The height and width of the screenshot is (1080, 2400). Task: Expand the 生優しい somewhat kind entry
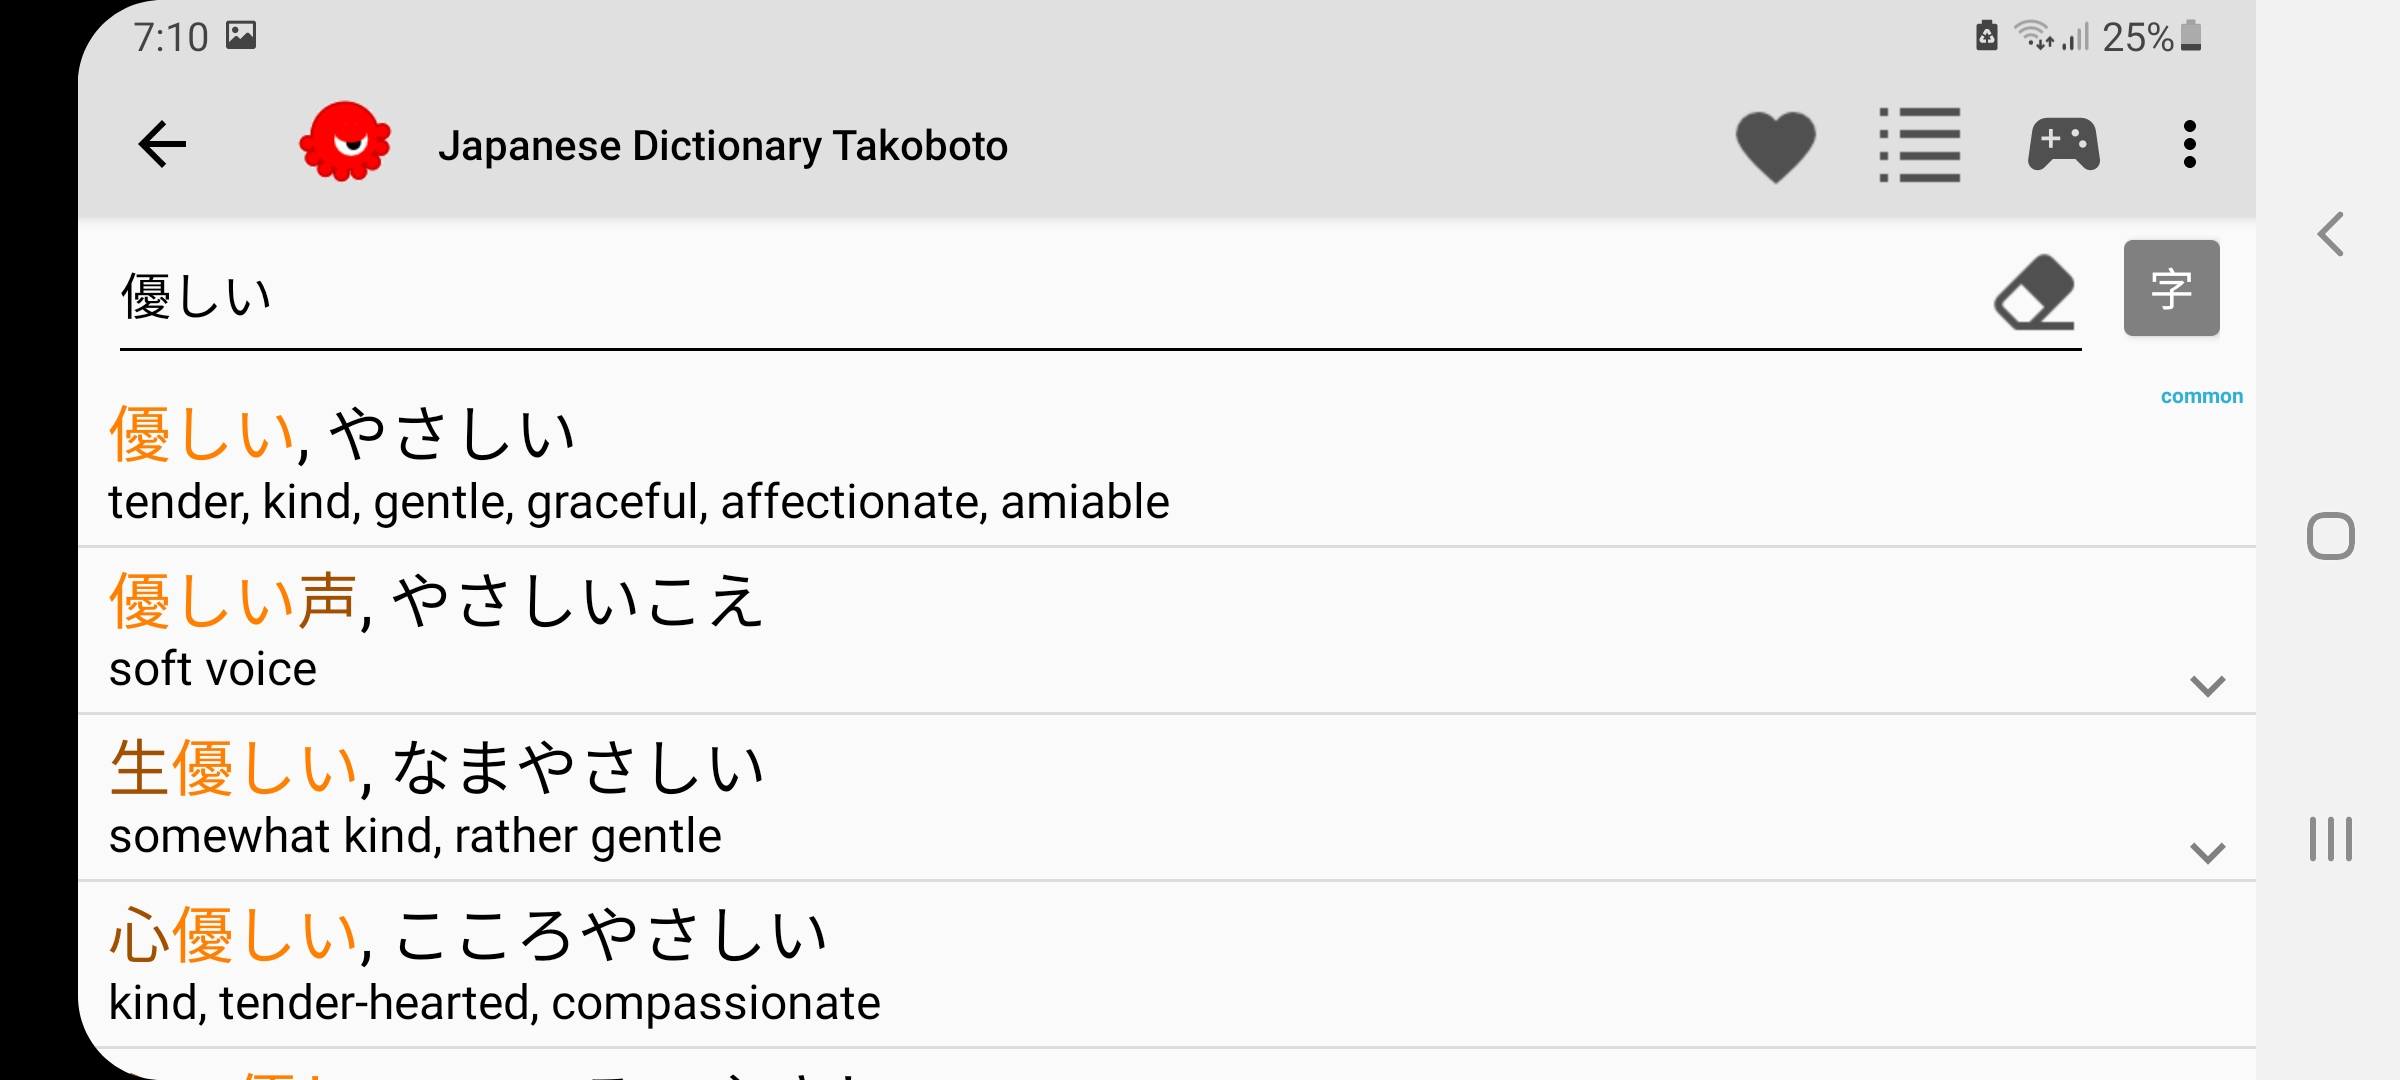[2207, 853]
